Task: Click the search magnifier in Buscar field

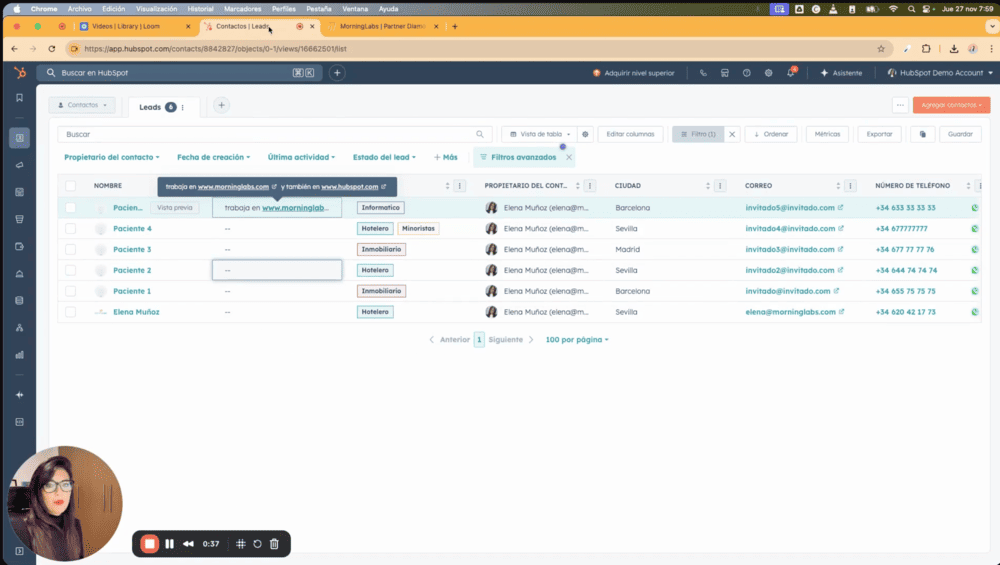Action: tap(480, 134)
